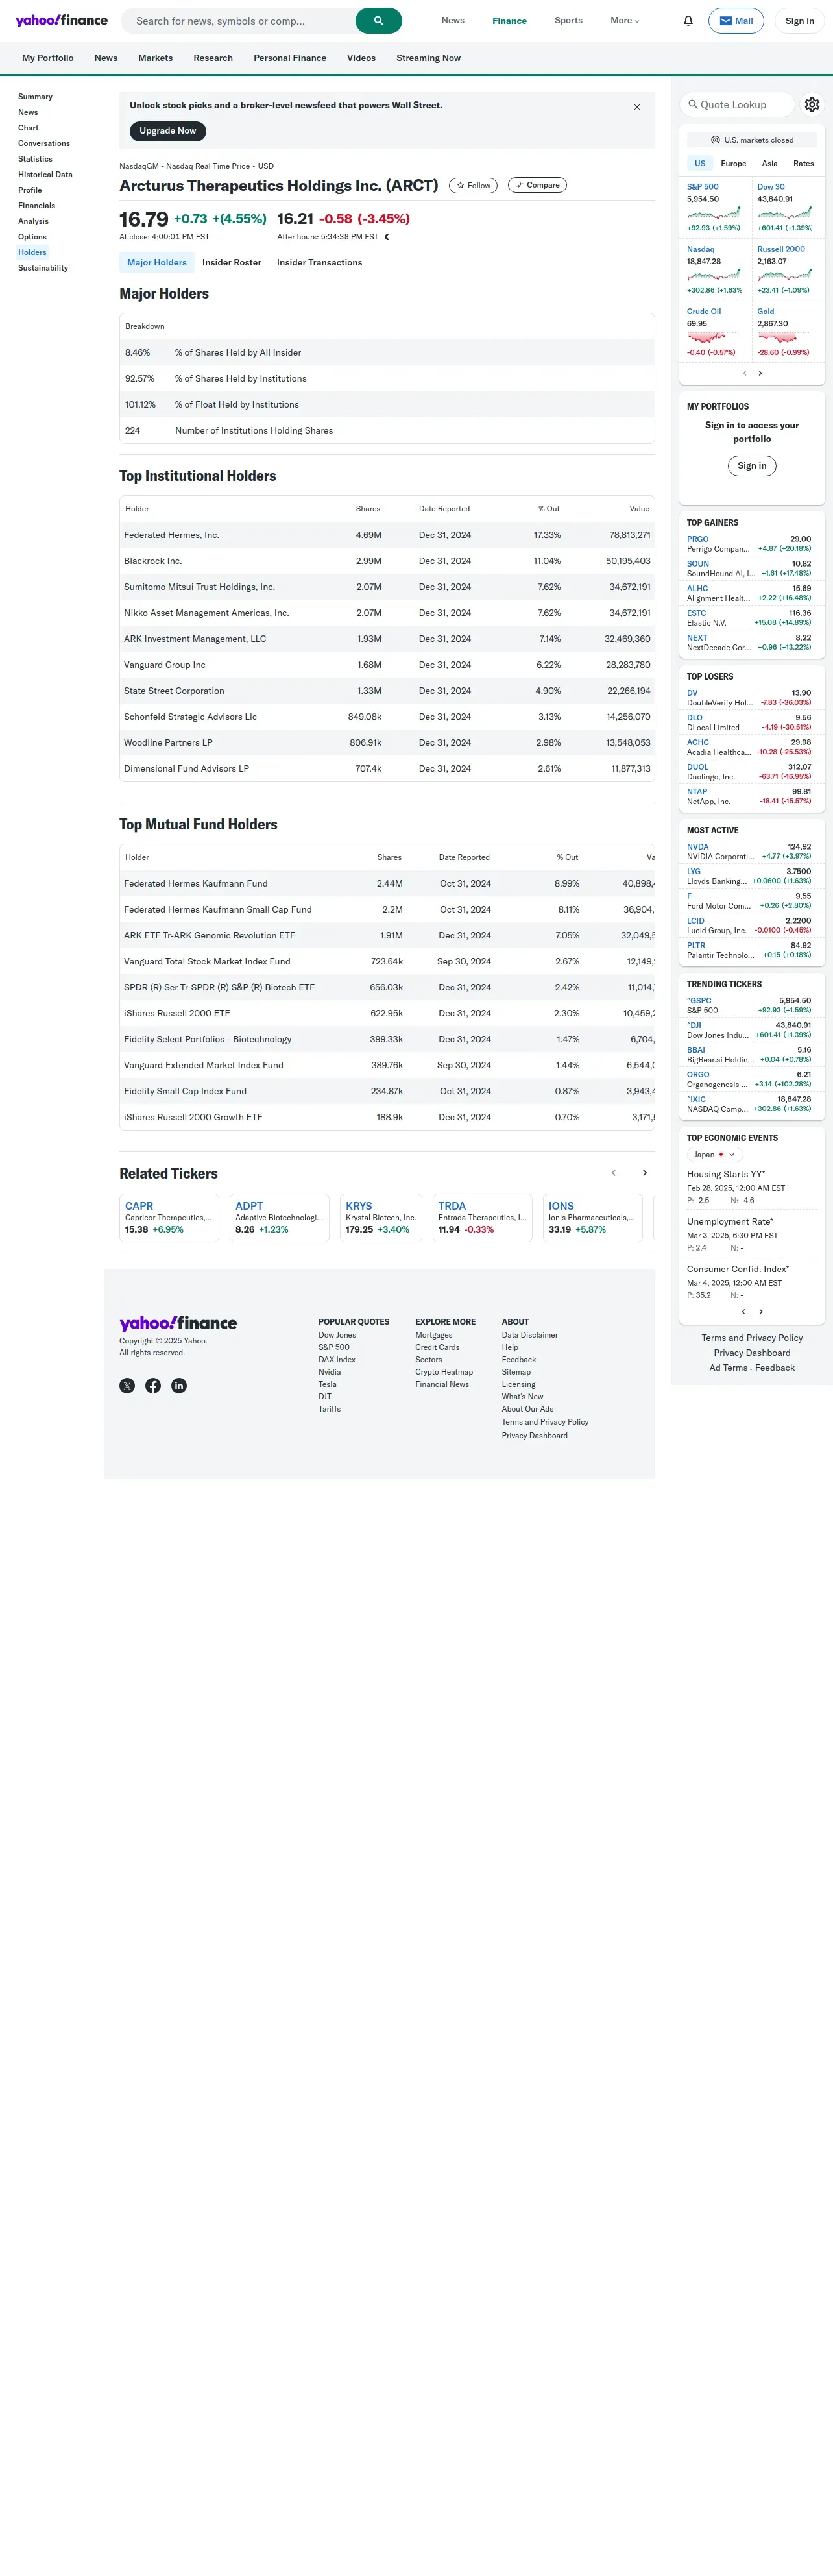
Task: Follow the ARCT stock with the star button
Action: [x=473, y=185]
